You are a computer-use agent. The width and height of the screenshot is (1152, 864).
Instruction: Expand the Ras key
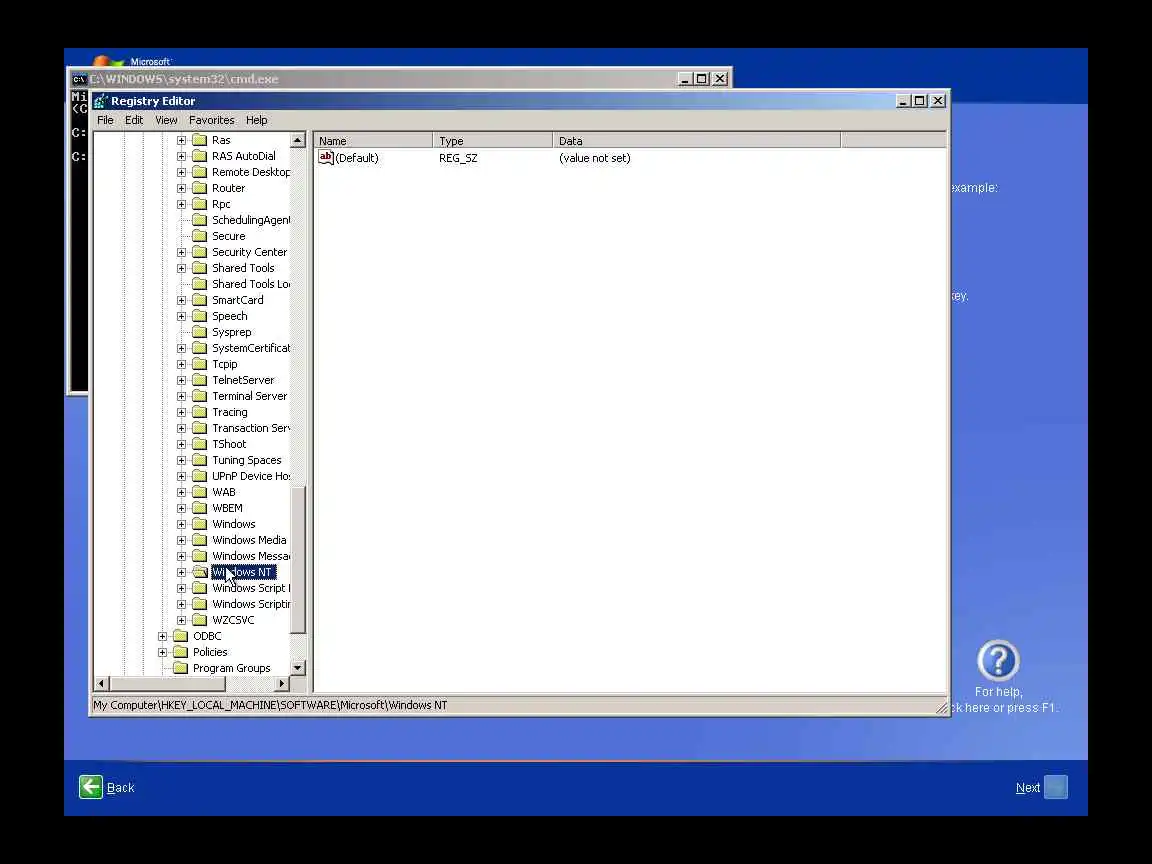click(181, 140)
